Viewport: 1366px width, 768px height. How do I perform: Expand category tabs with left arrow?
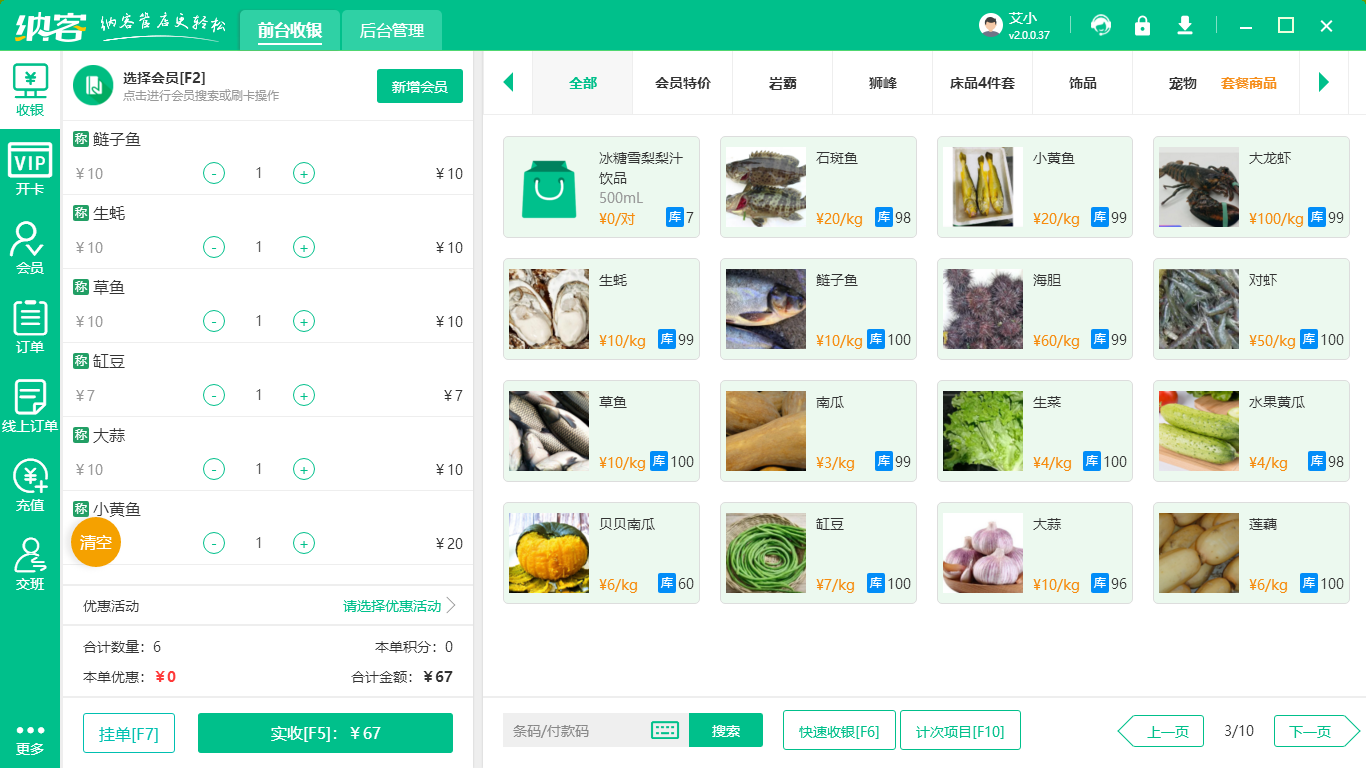click(x=508, y=84)
